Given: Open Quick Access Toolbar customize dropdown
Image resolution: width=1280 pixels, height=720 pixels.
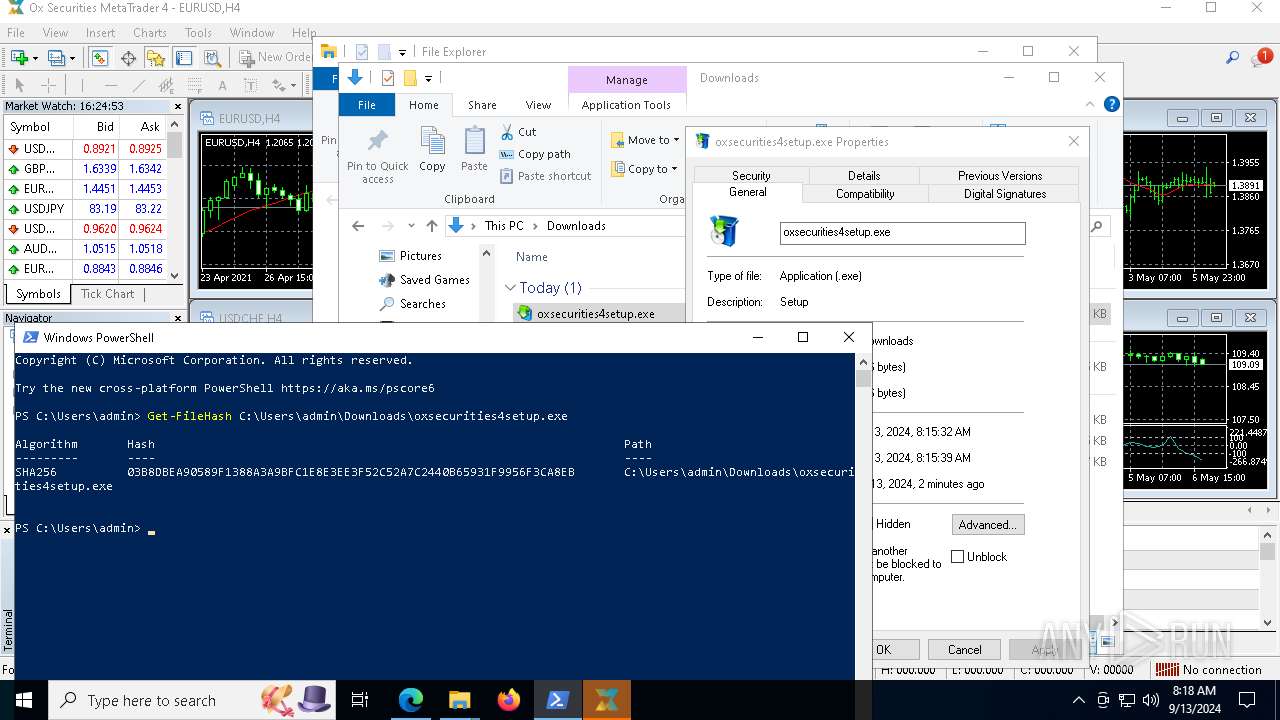Looking at the screenshot, I should (428, 78).
